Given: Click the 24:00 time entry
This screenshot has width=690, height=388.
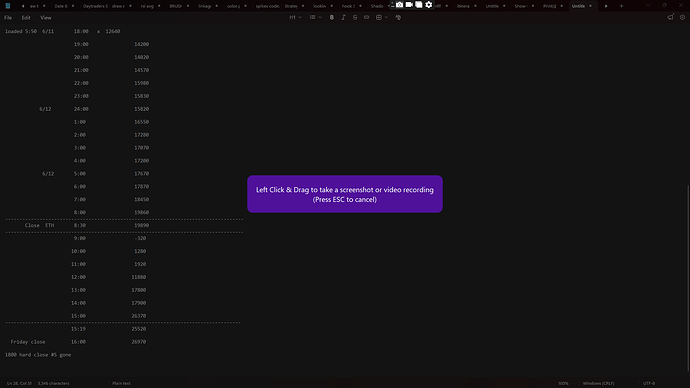Looking at the screenshot, I should click(x=81, y=109).
